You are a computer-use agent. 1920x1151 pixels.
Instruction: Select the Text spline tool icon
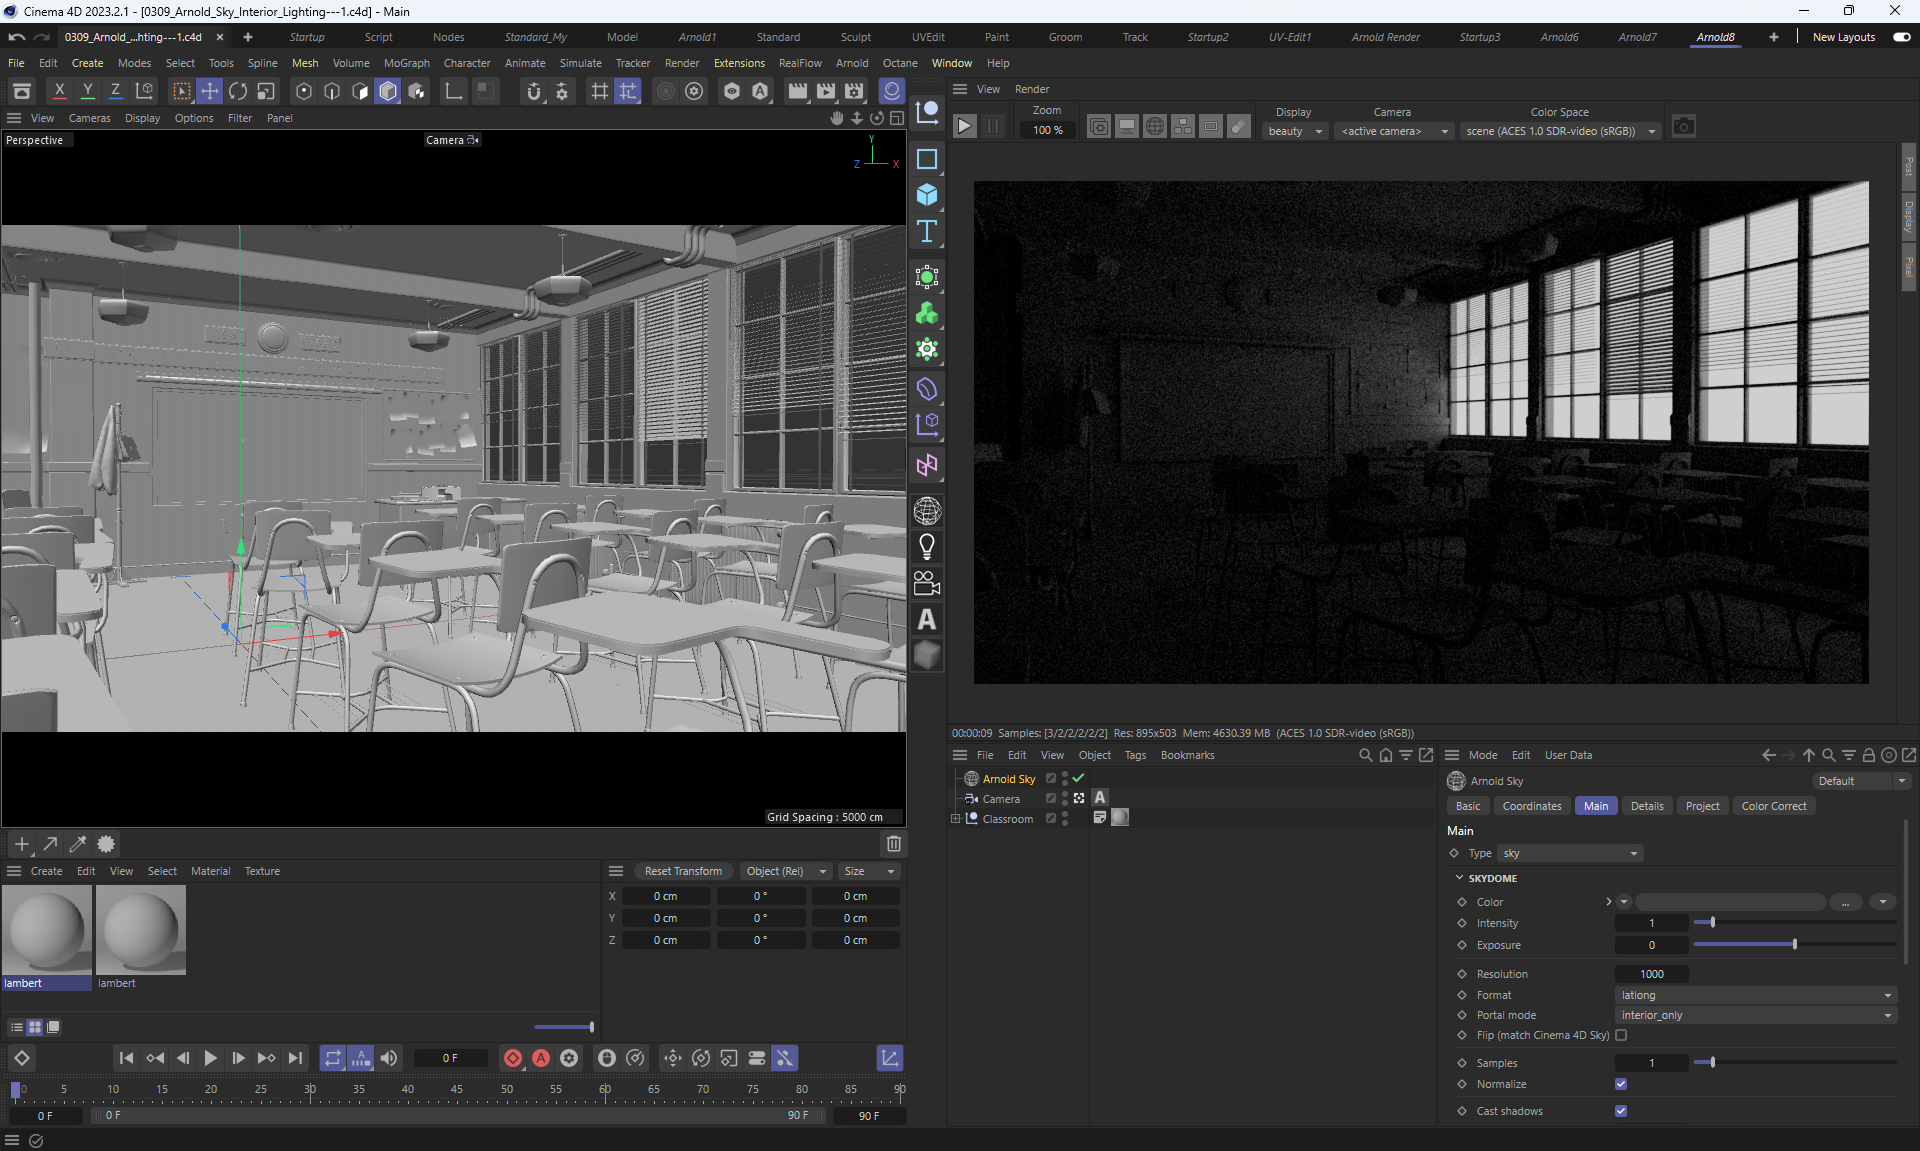(x=927, y=232)
